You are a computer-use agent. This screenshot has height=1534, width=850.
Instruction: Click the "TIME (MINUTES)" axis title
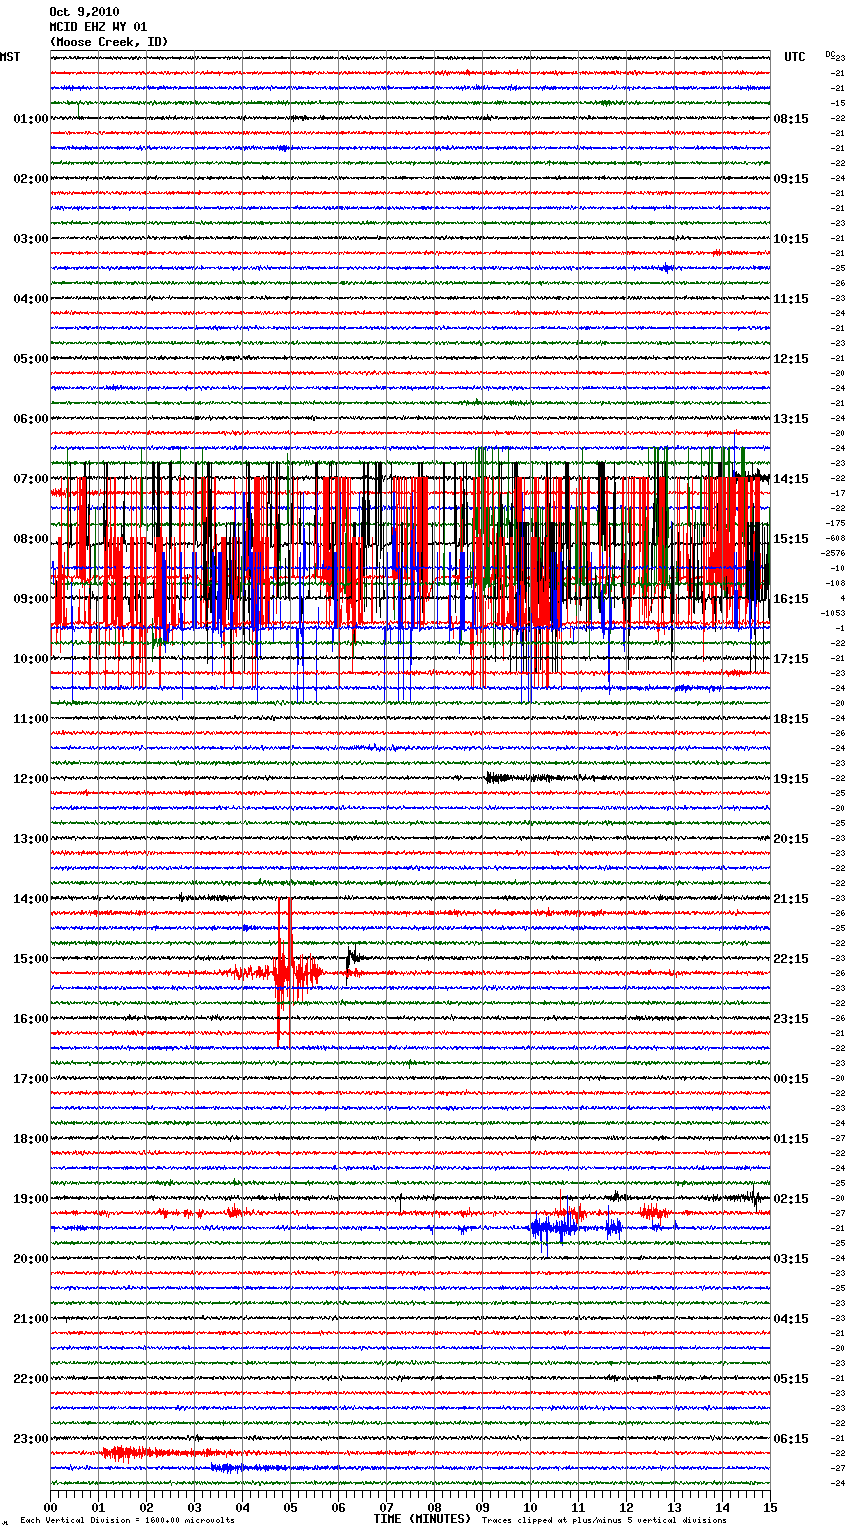pyautogui.click(x=422, y=1519)
